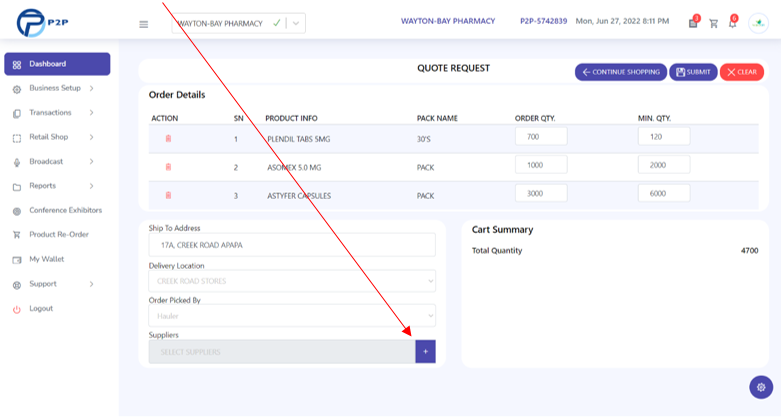Click the settings gear floating button
Image resolution: width=783 pixels, height=417 pixels.
point(761,387)
